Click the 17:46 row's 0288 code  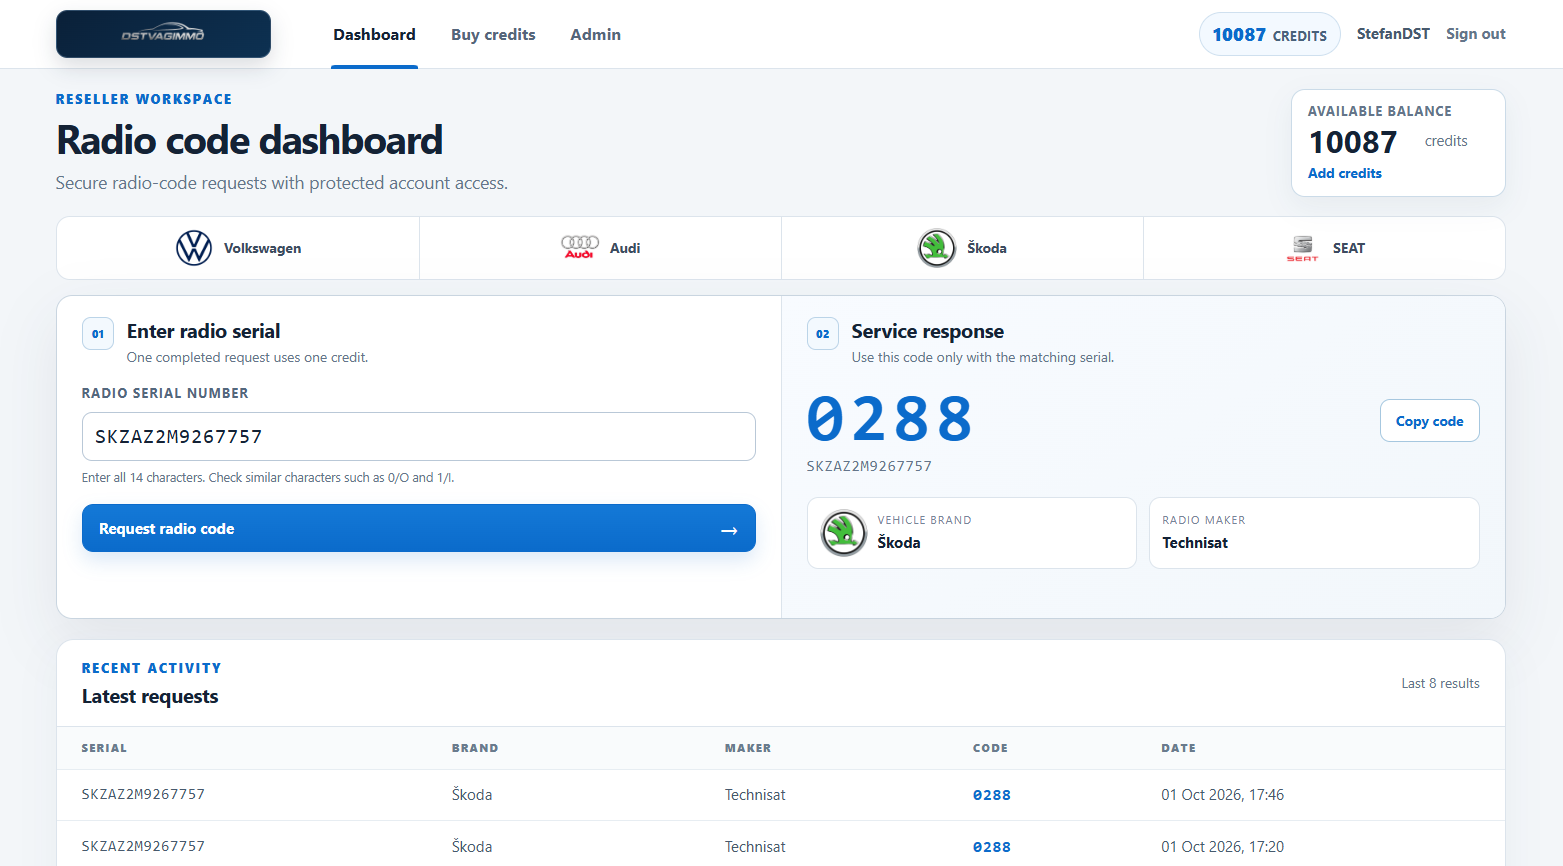992,795
